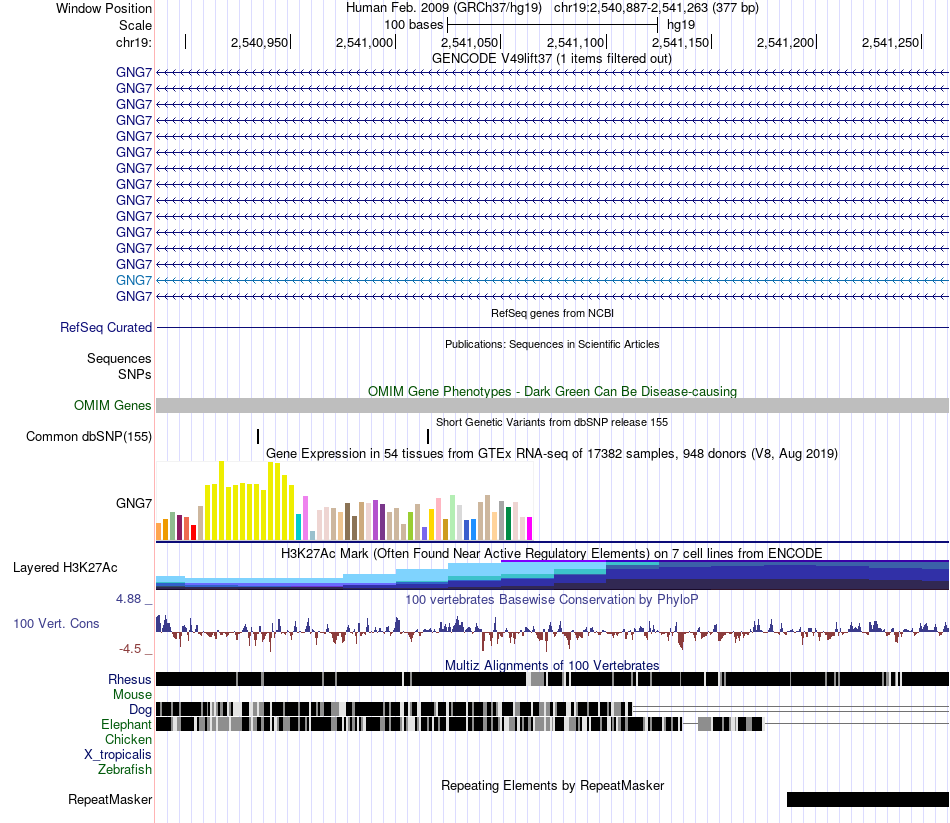
Task: Click the SNPs track label
Action: point(135,375)
